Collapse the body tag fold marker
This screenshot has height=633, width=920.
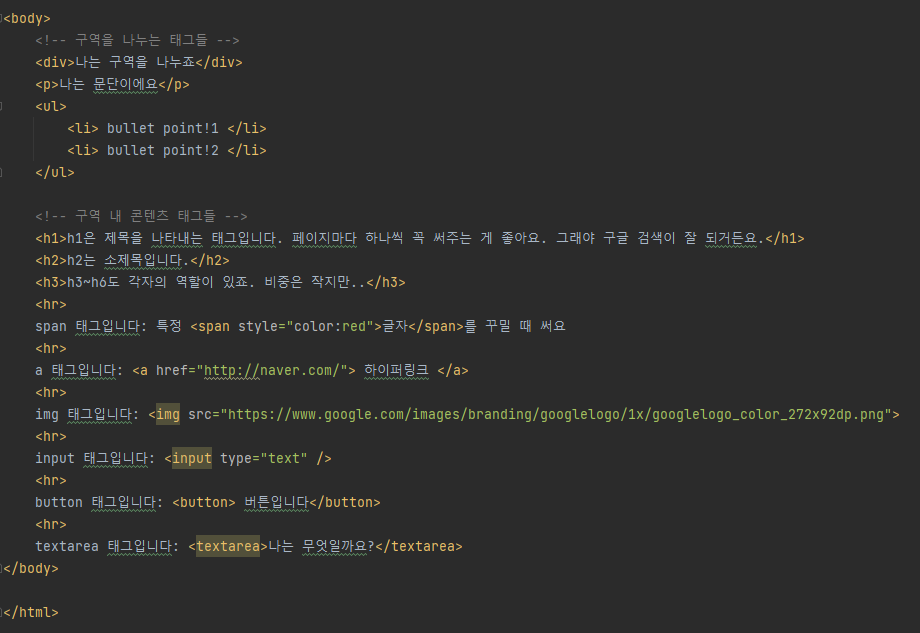(x=1, y=18)
